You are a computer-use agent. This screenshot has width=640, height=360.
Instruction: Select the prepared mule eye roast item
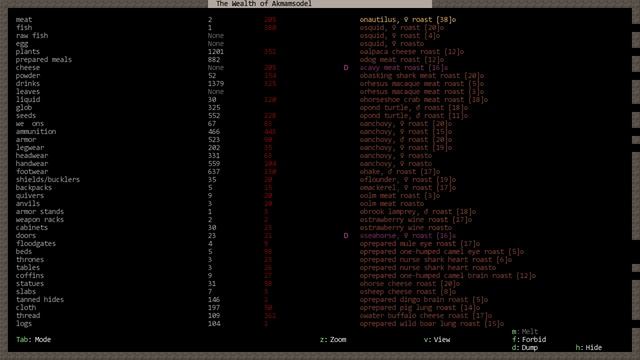(420, 243)
